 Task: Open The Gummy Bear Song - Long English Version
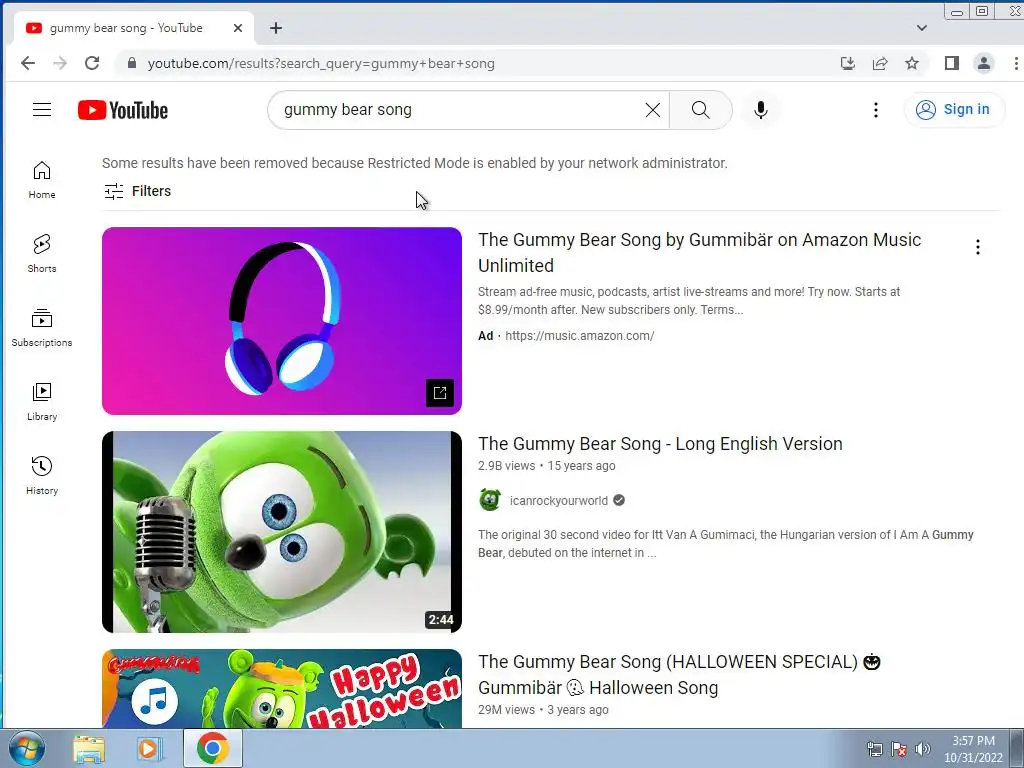coord(660,443)
